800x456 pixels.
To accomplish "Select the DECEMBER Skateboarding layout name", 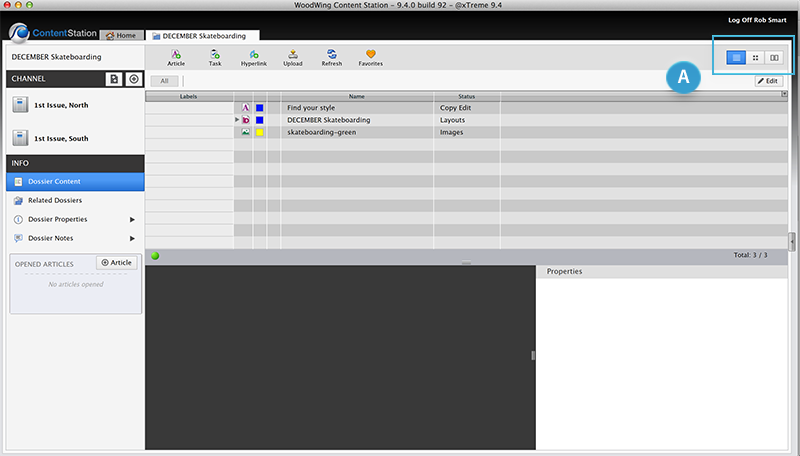I will 329,120.
